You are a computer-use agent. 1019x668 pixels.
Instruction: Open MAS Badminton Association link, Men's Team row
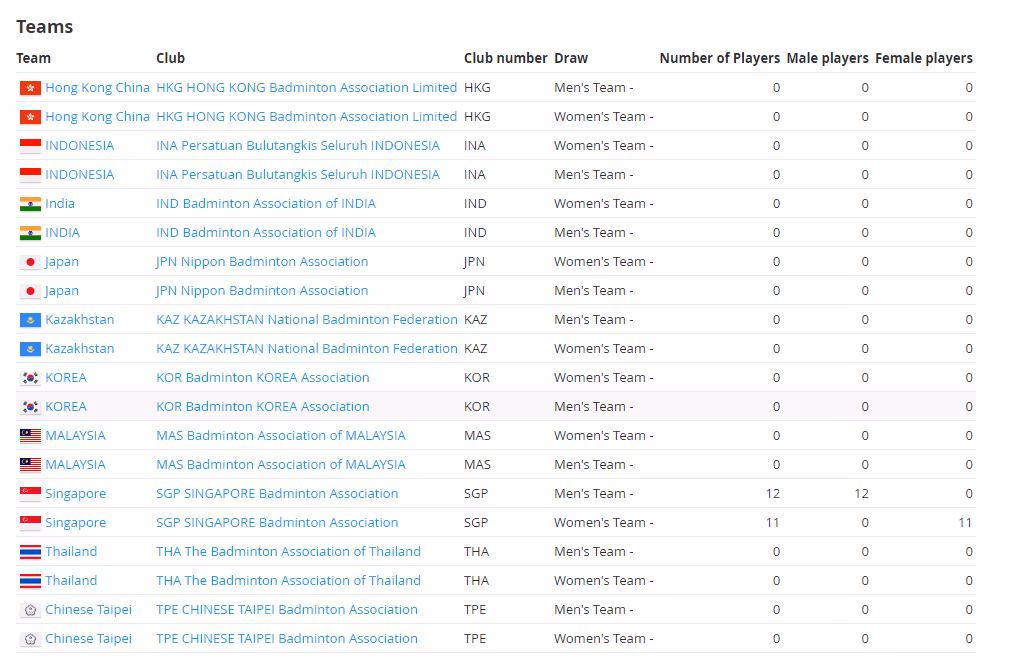pos(281,465)
